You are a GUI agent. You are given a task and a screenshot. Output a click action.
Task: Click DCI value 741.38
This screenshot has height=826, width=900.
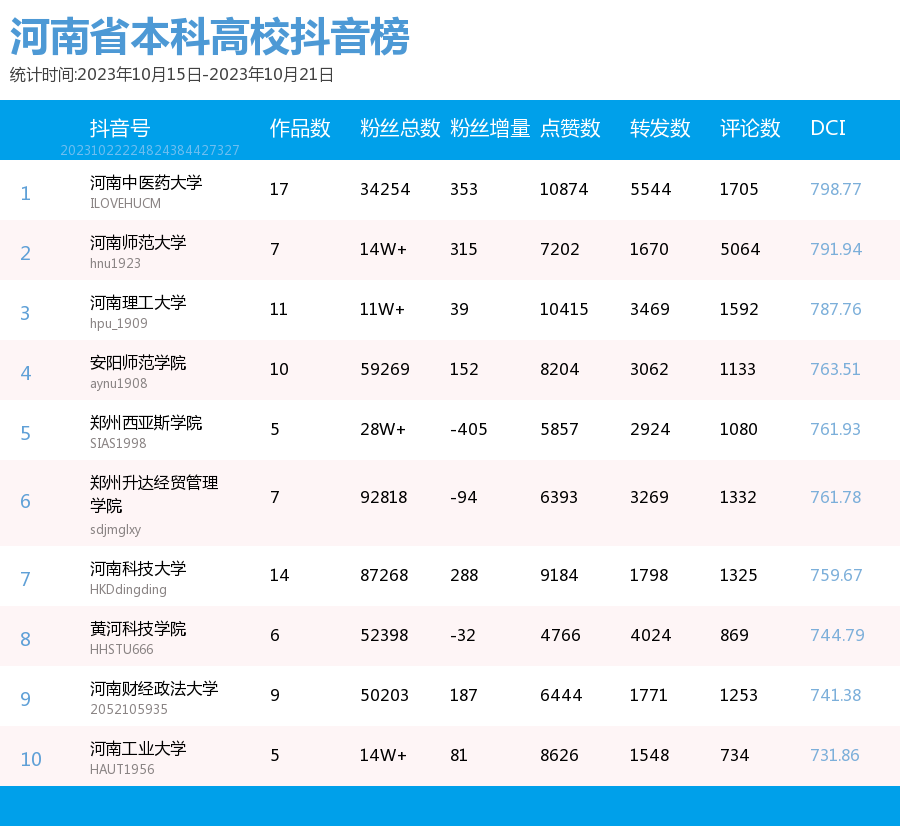(x=836, y=695)
